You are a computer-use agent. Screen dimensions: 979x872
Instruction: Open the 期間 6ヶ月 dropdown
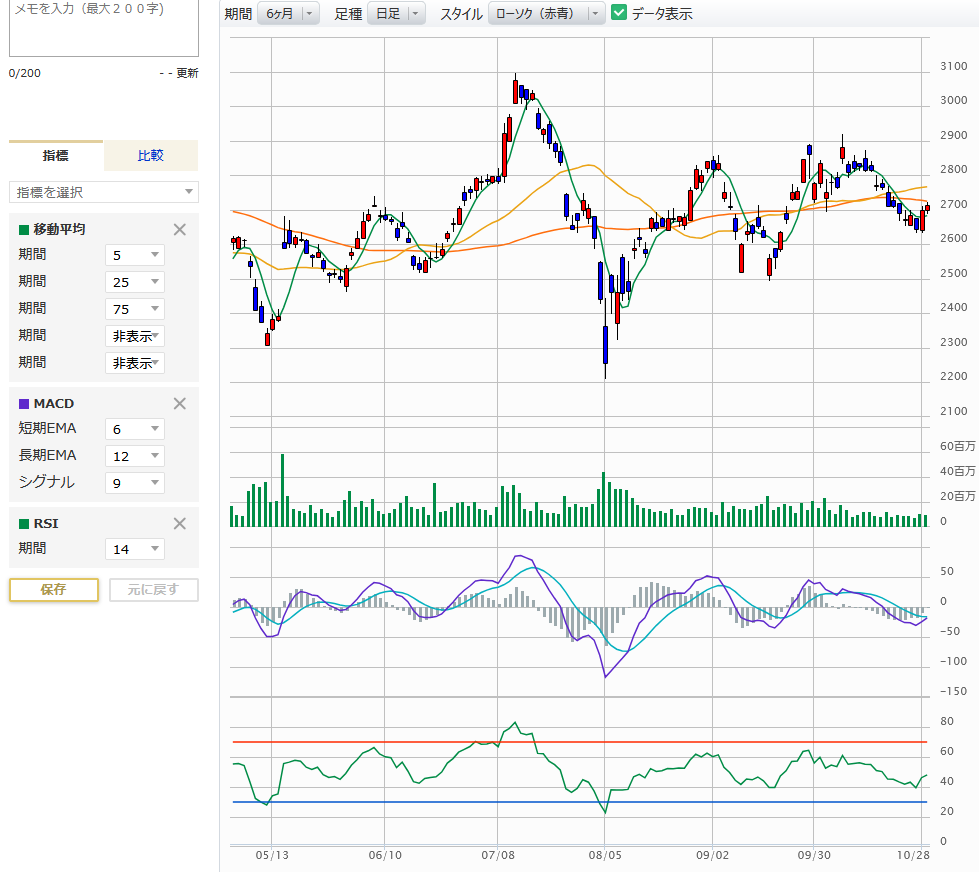288,14
